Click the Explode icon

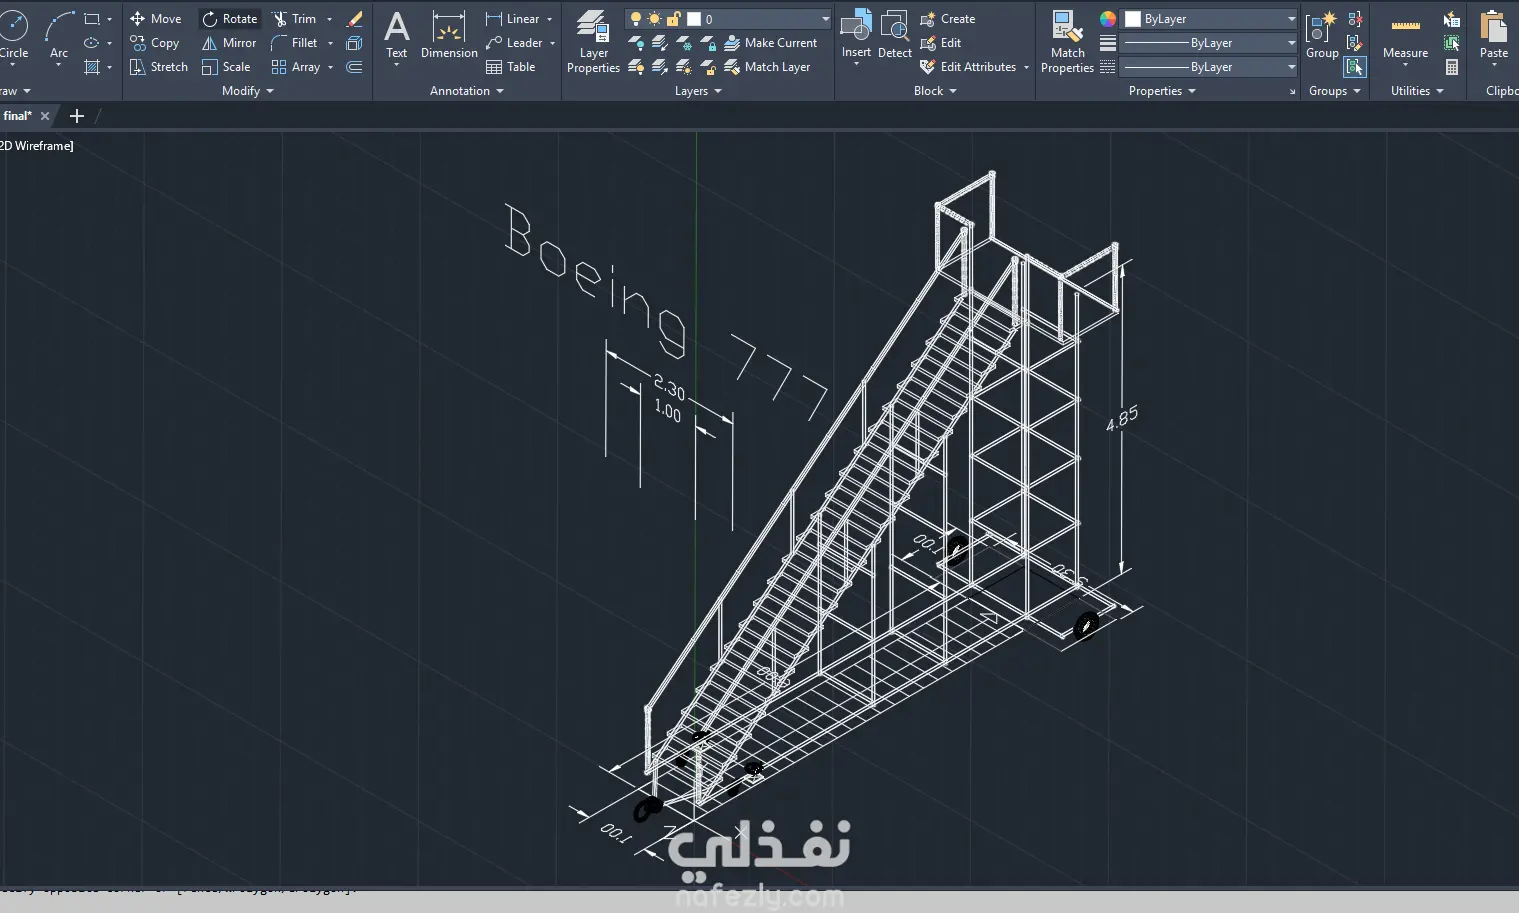pyautogui.click(x=354, y=43)
